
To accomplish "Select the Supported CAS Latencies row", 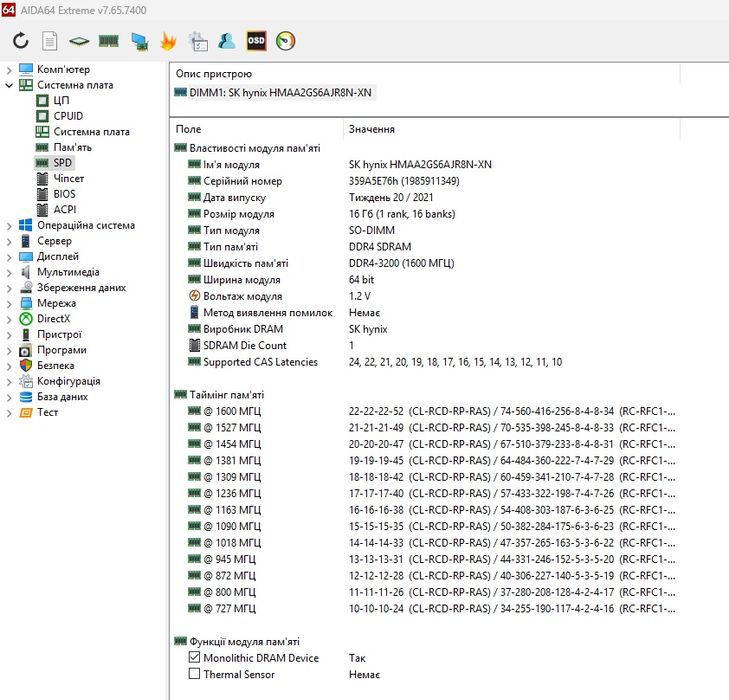I will click(x=424, y=362).
